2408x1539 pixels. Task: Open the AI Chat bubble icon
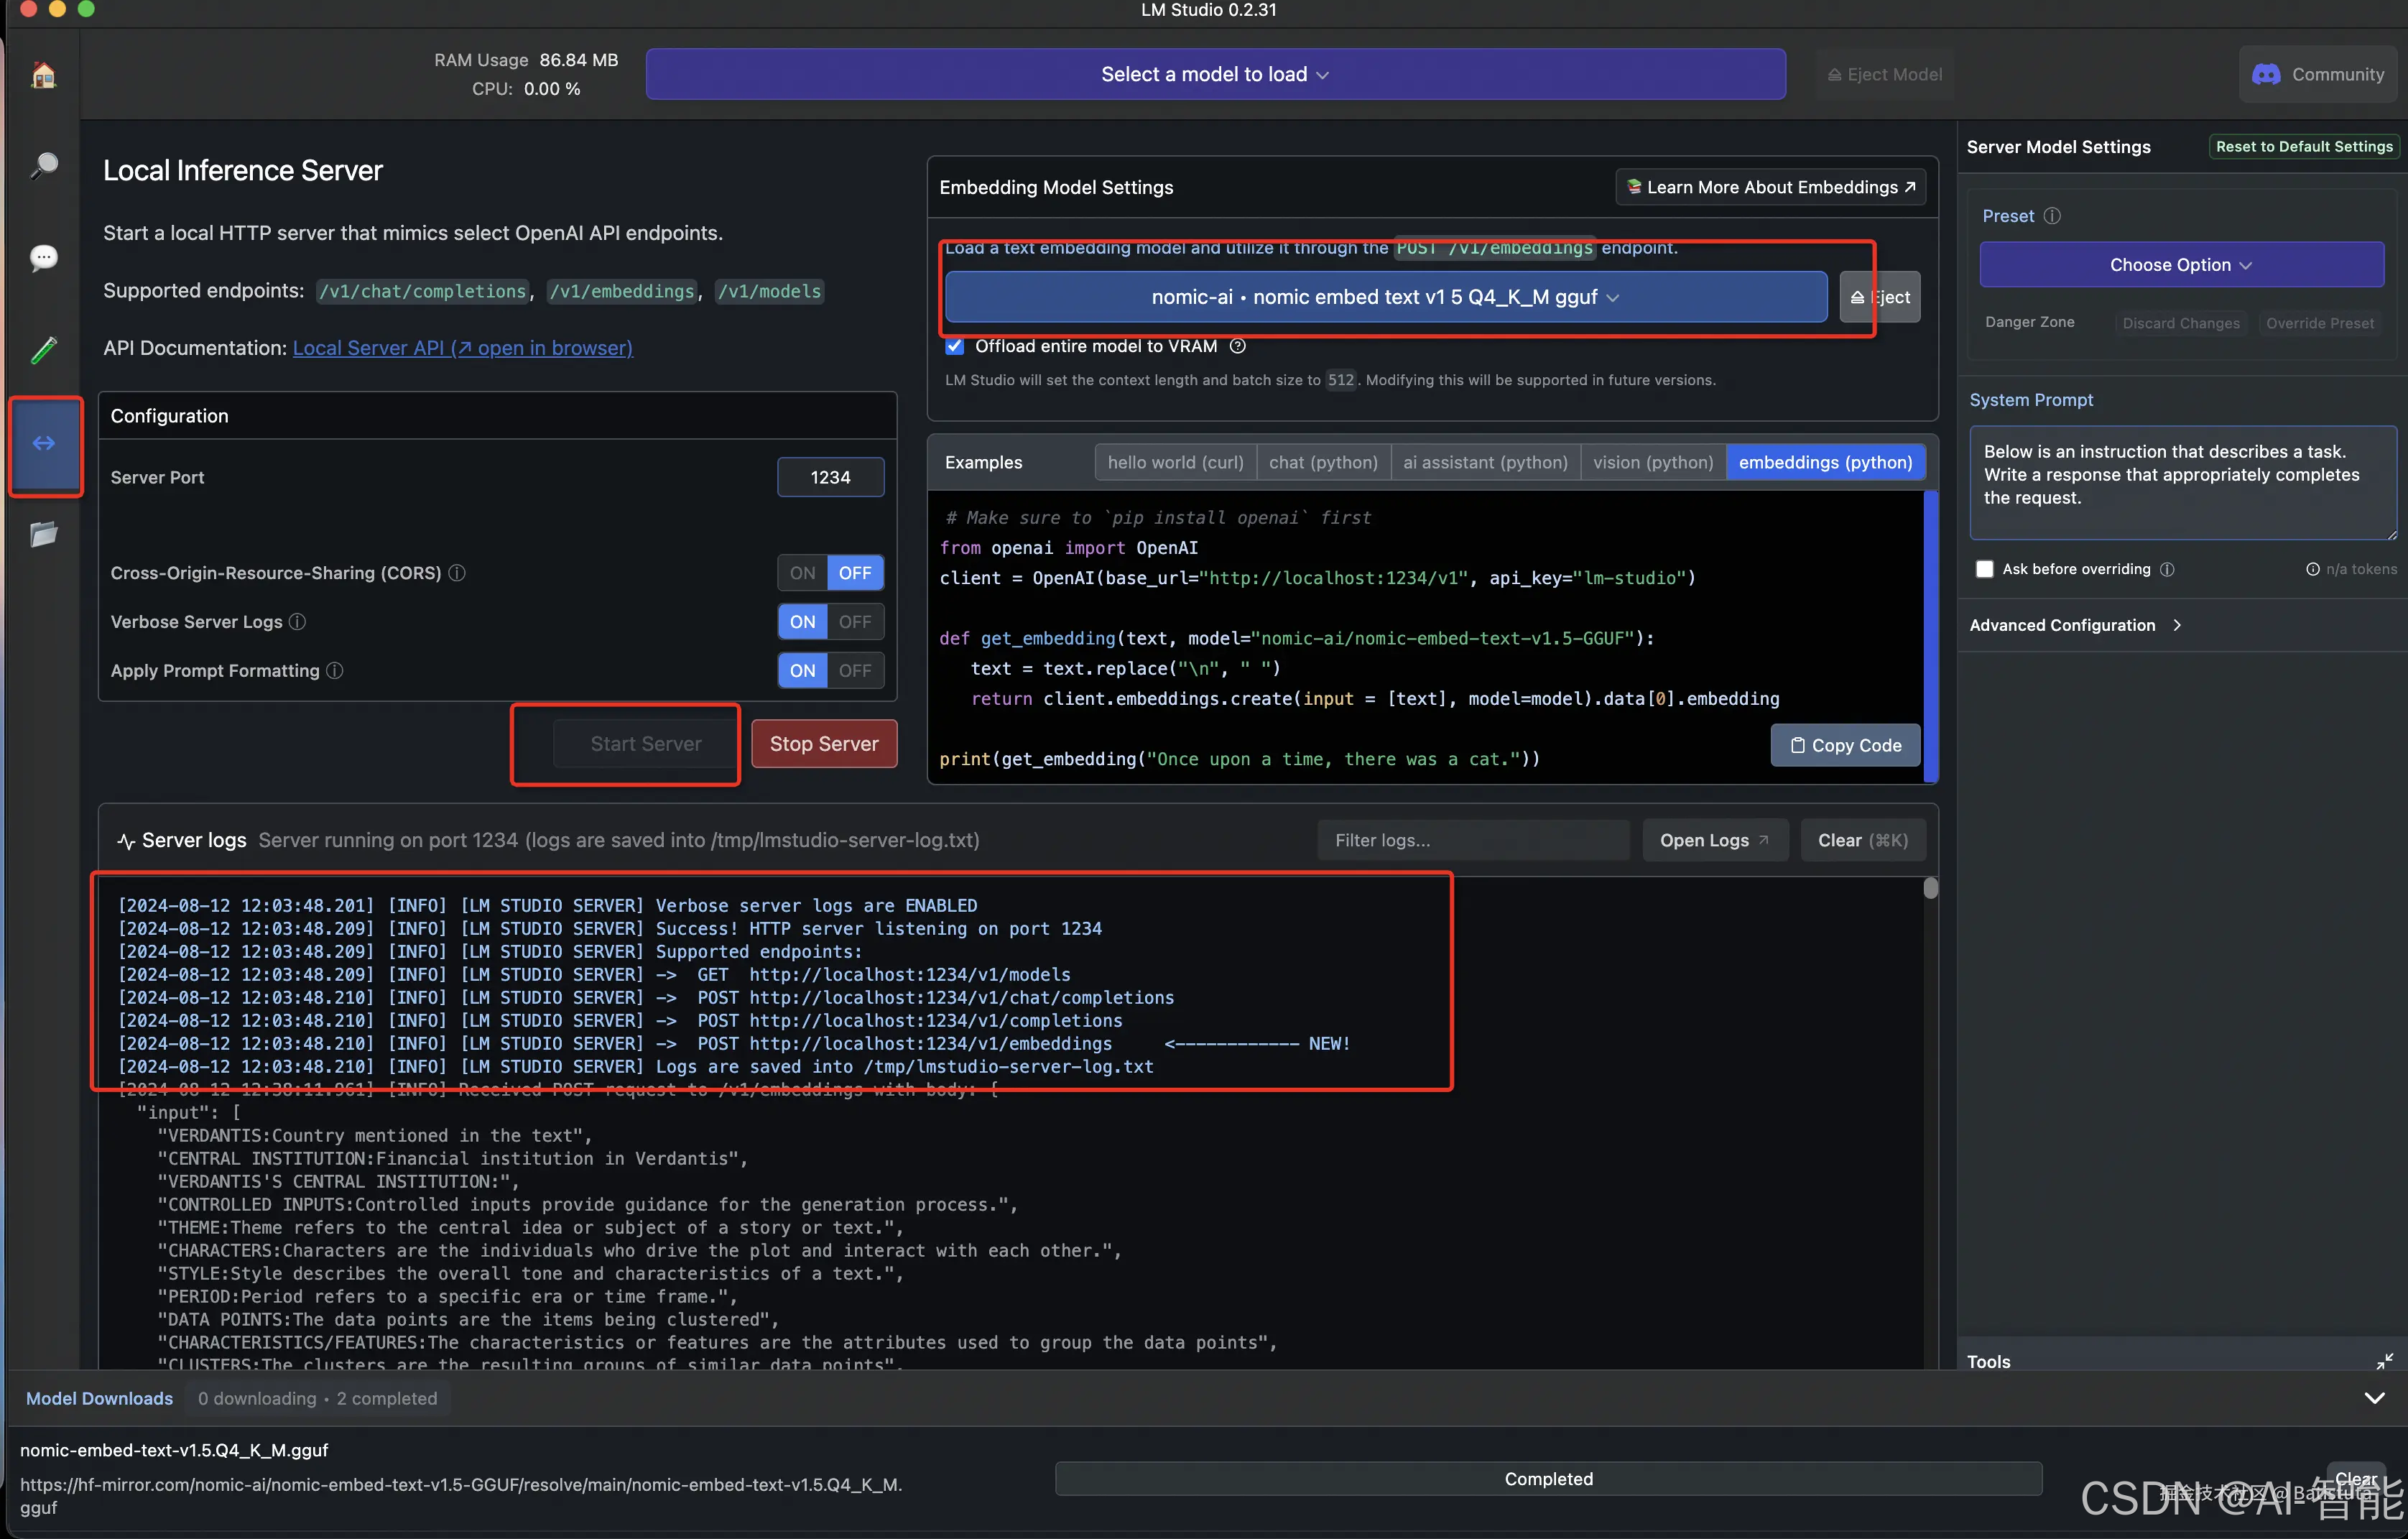[x=43, y=258]
